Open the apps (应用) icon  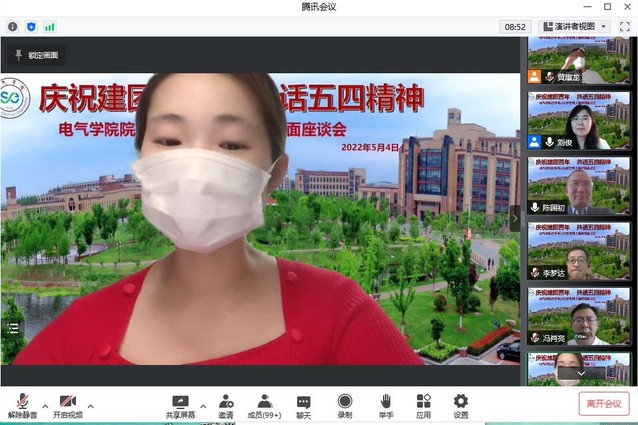(x=423, y=402)
